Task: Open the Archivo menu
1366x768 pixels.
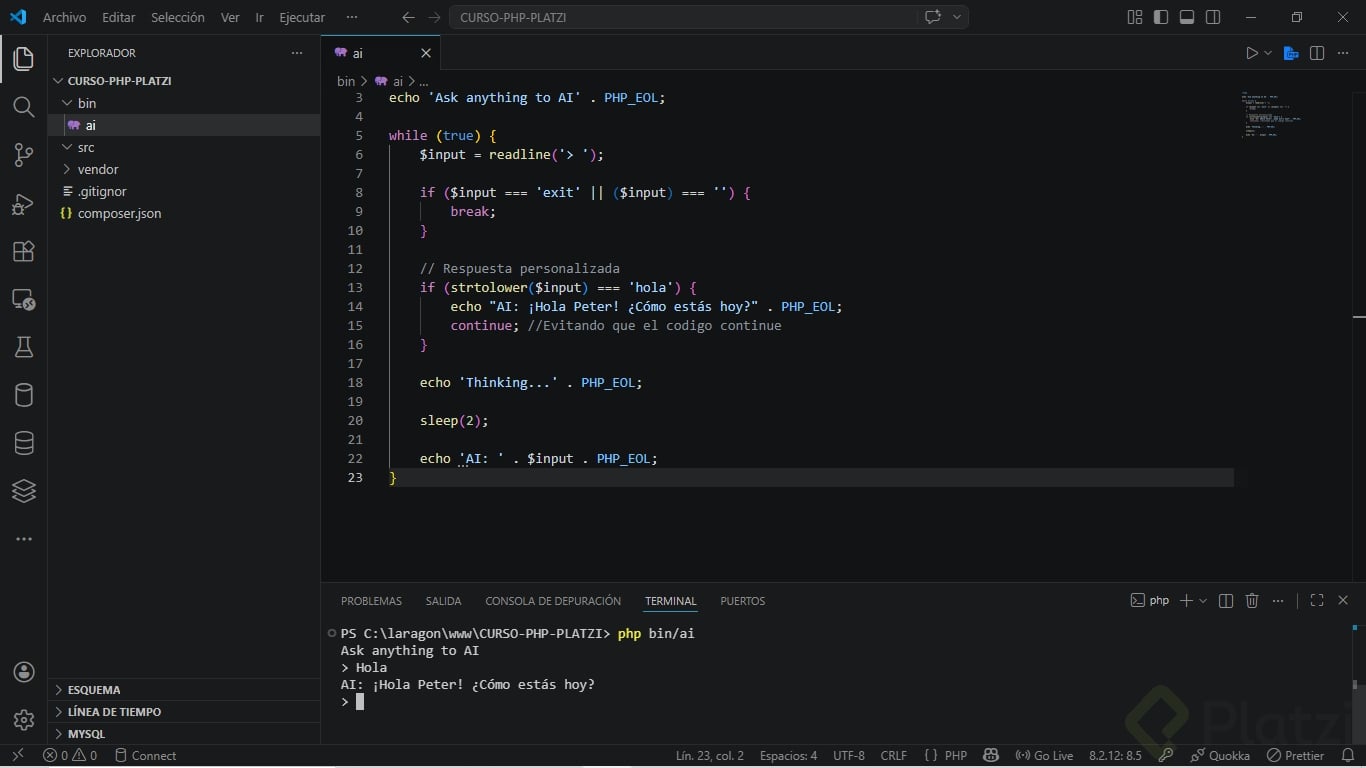Action: coord(64,17)
